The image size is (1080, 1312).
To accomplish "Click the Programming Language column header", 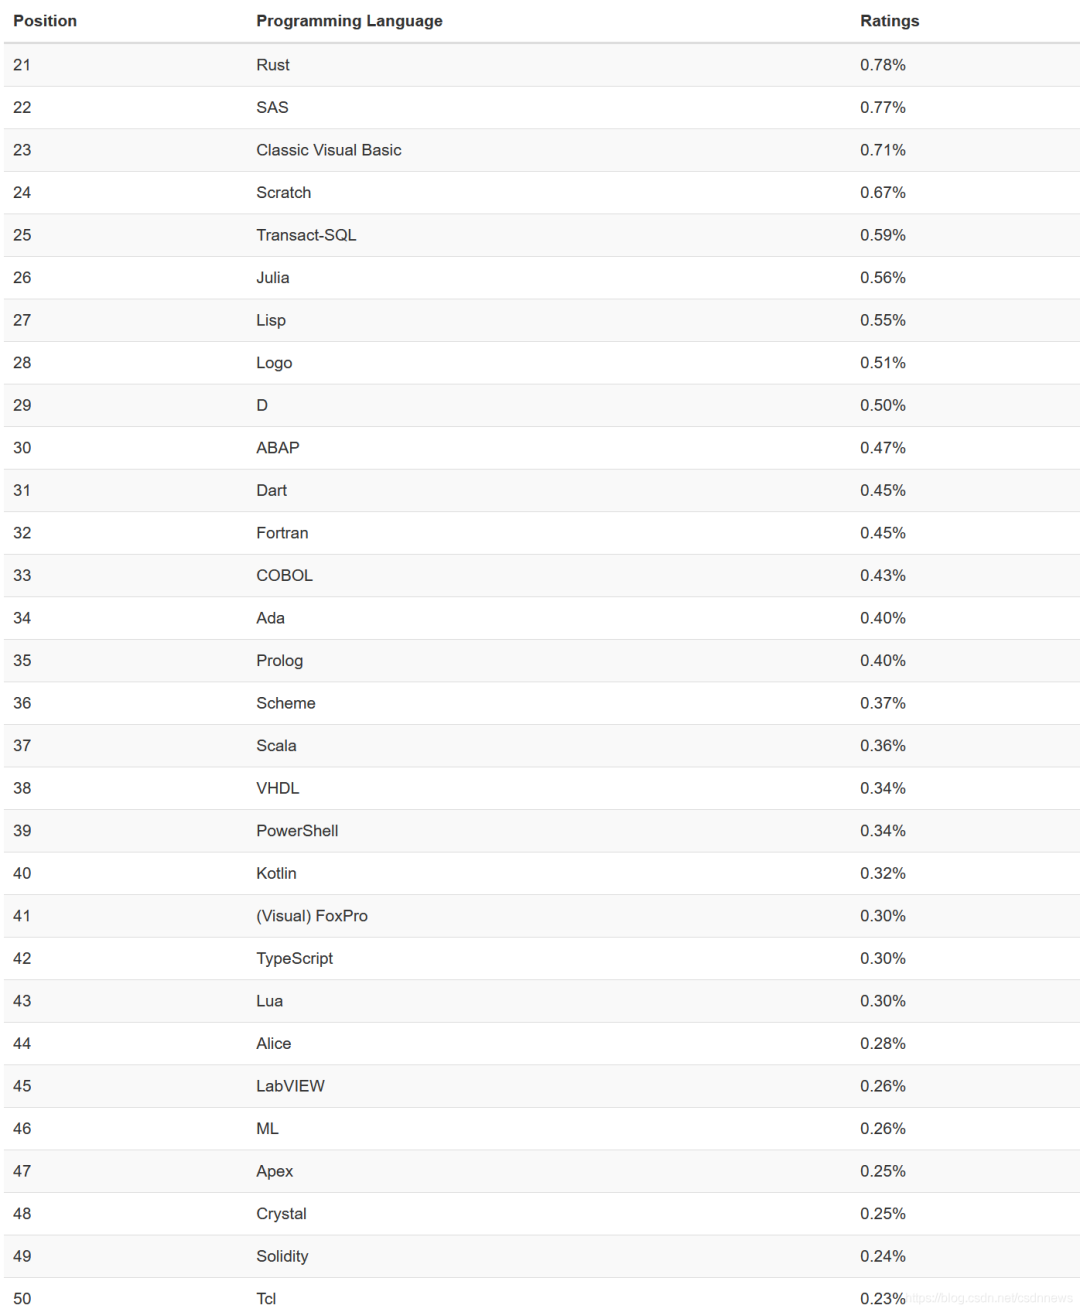I will pyautogui.click(x=349, y=21).
